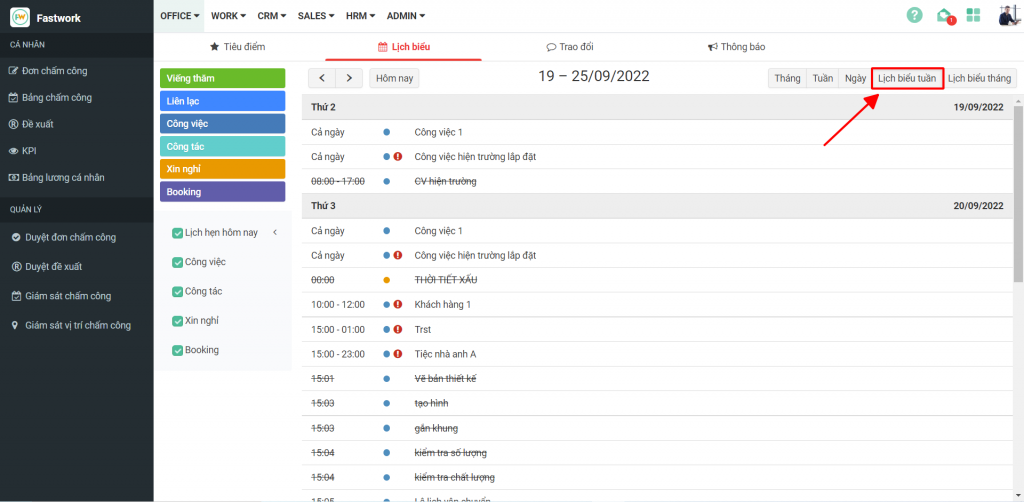The image size is (1024, 502).
Task: Click the Fastwork logo icon
Action: point(19,16)
